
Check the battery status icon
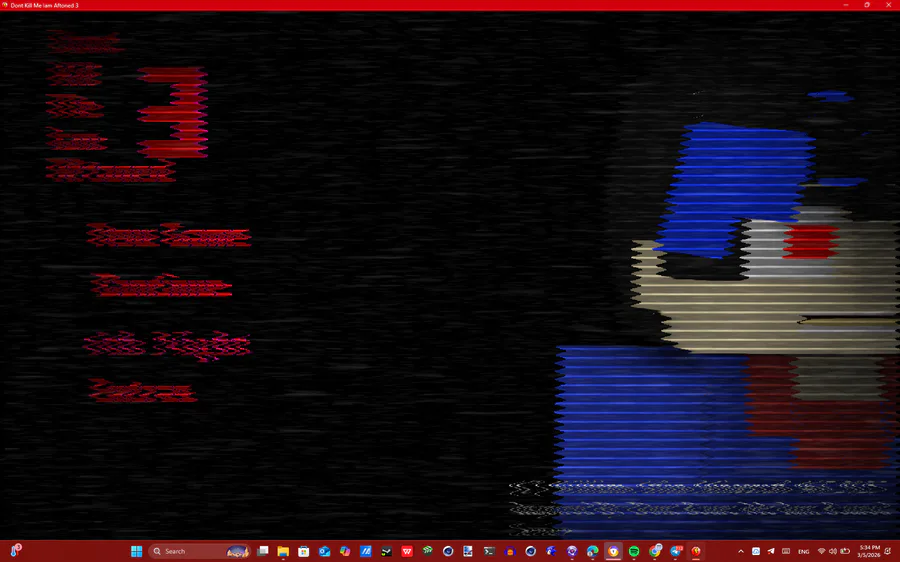point(845,552)
